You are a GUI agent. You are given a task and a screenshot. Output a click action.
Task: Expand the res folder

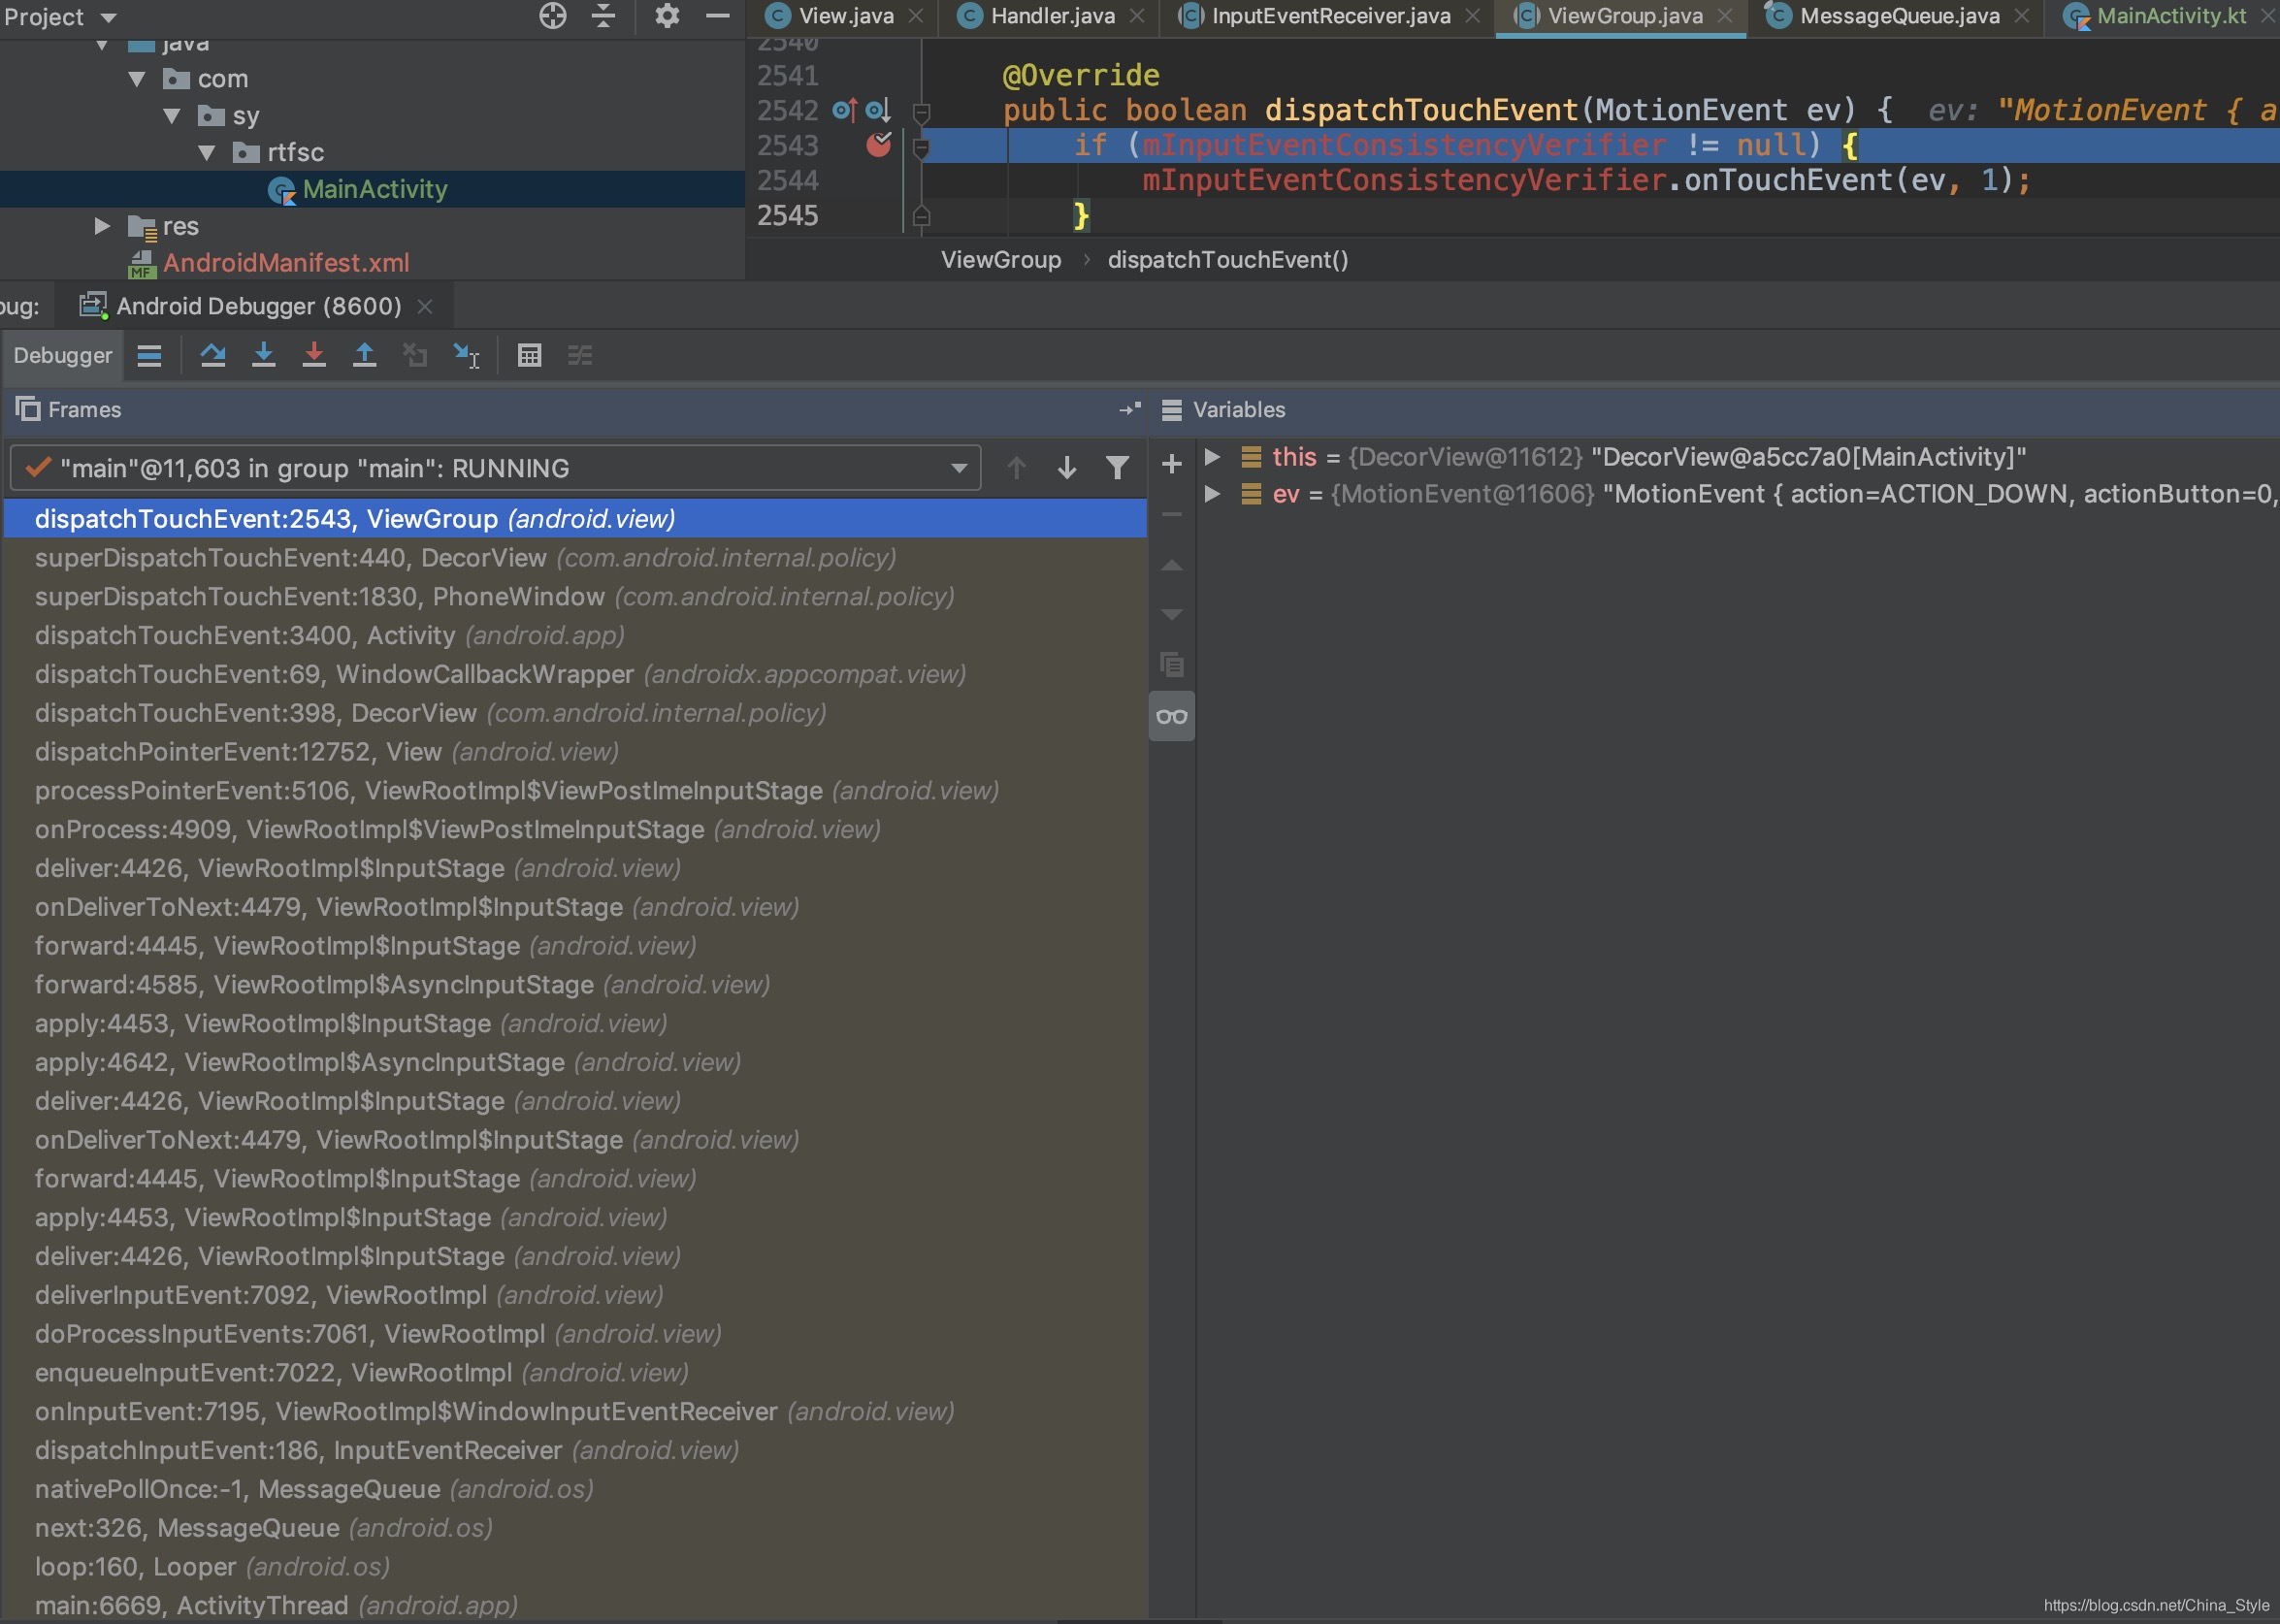click(x=102, y=226)
